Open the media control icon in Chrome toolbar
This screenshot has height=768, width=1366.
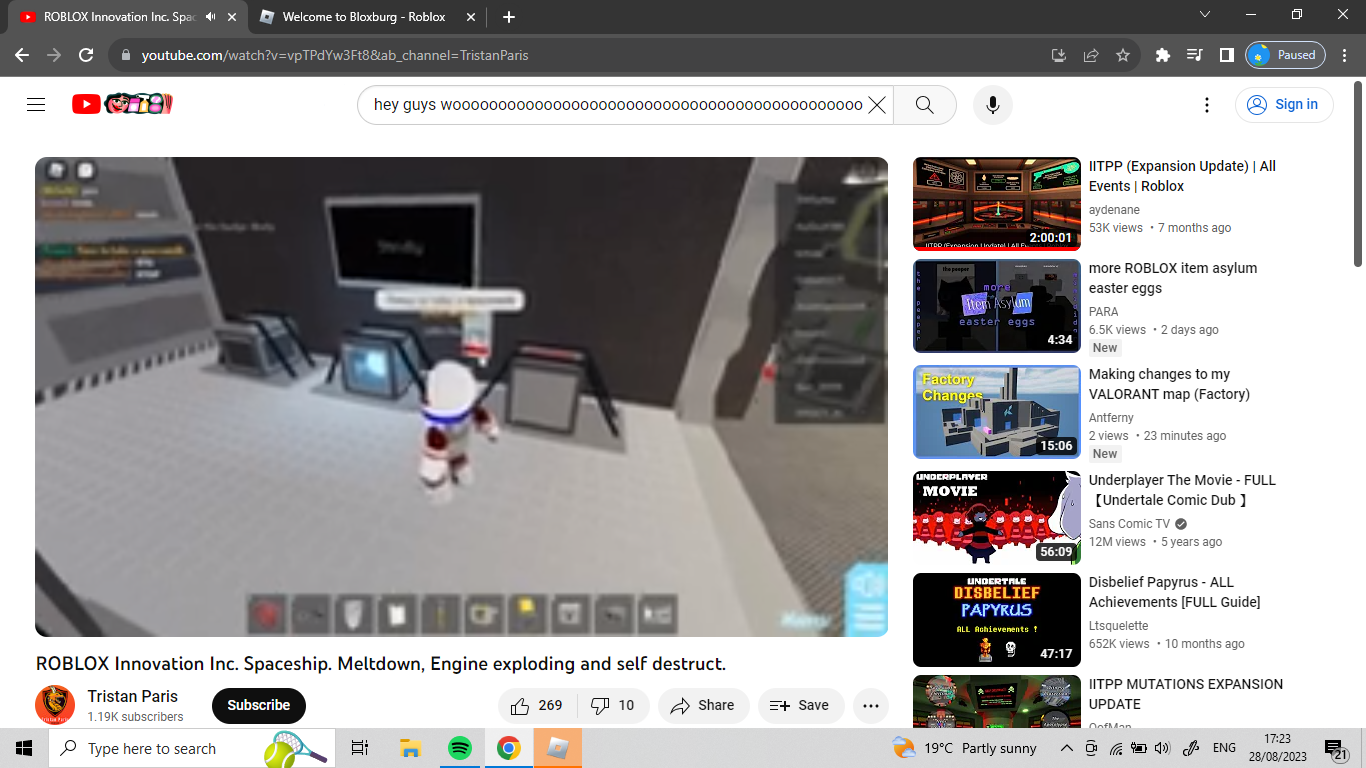pos(1194,55)
